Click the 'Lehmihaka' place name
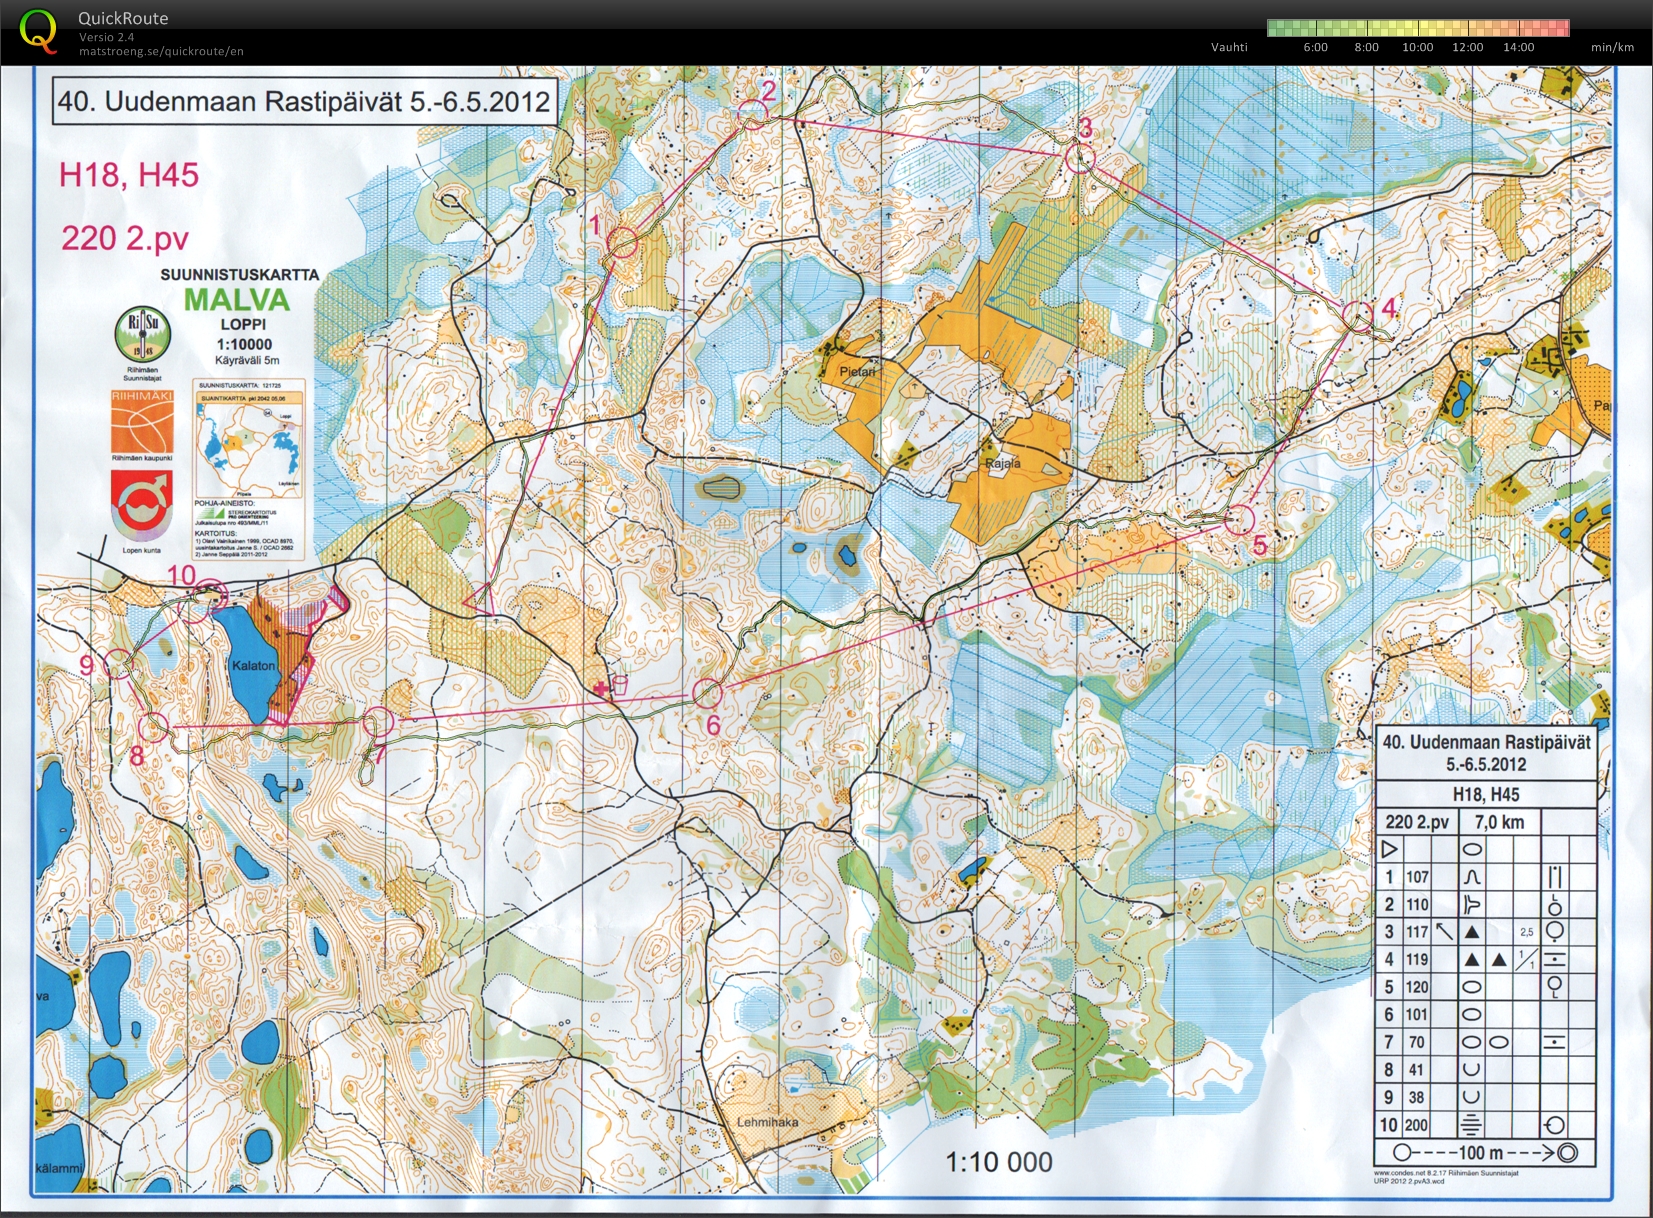 pos(768,1122)
